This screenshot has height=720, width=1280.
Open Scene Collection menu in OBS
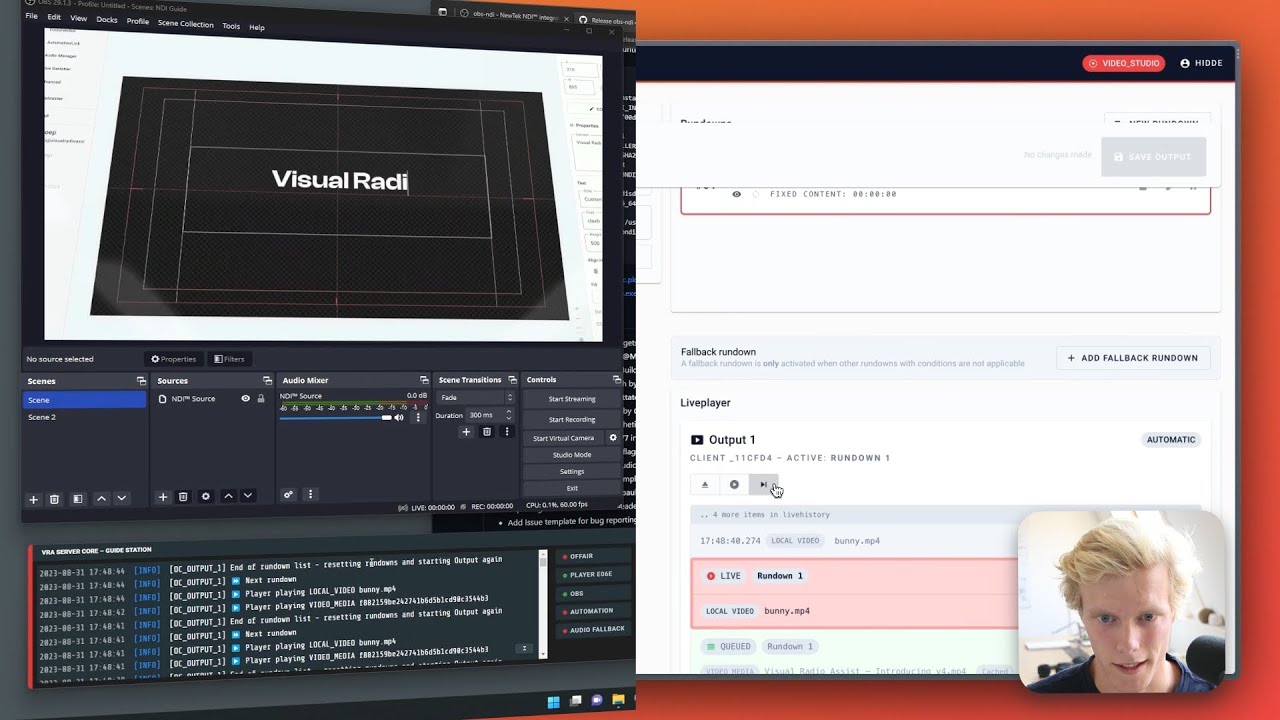[186, 23]
